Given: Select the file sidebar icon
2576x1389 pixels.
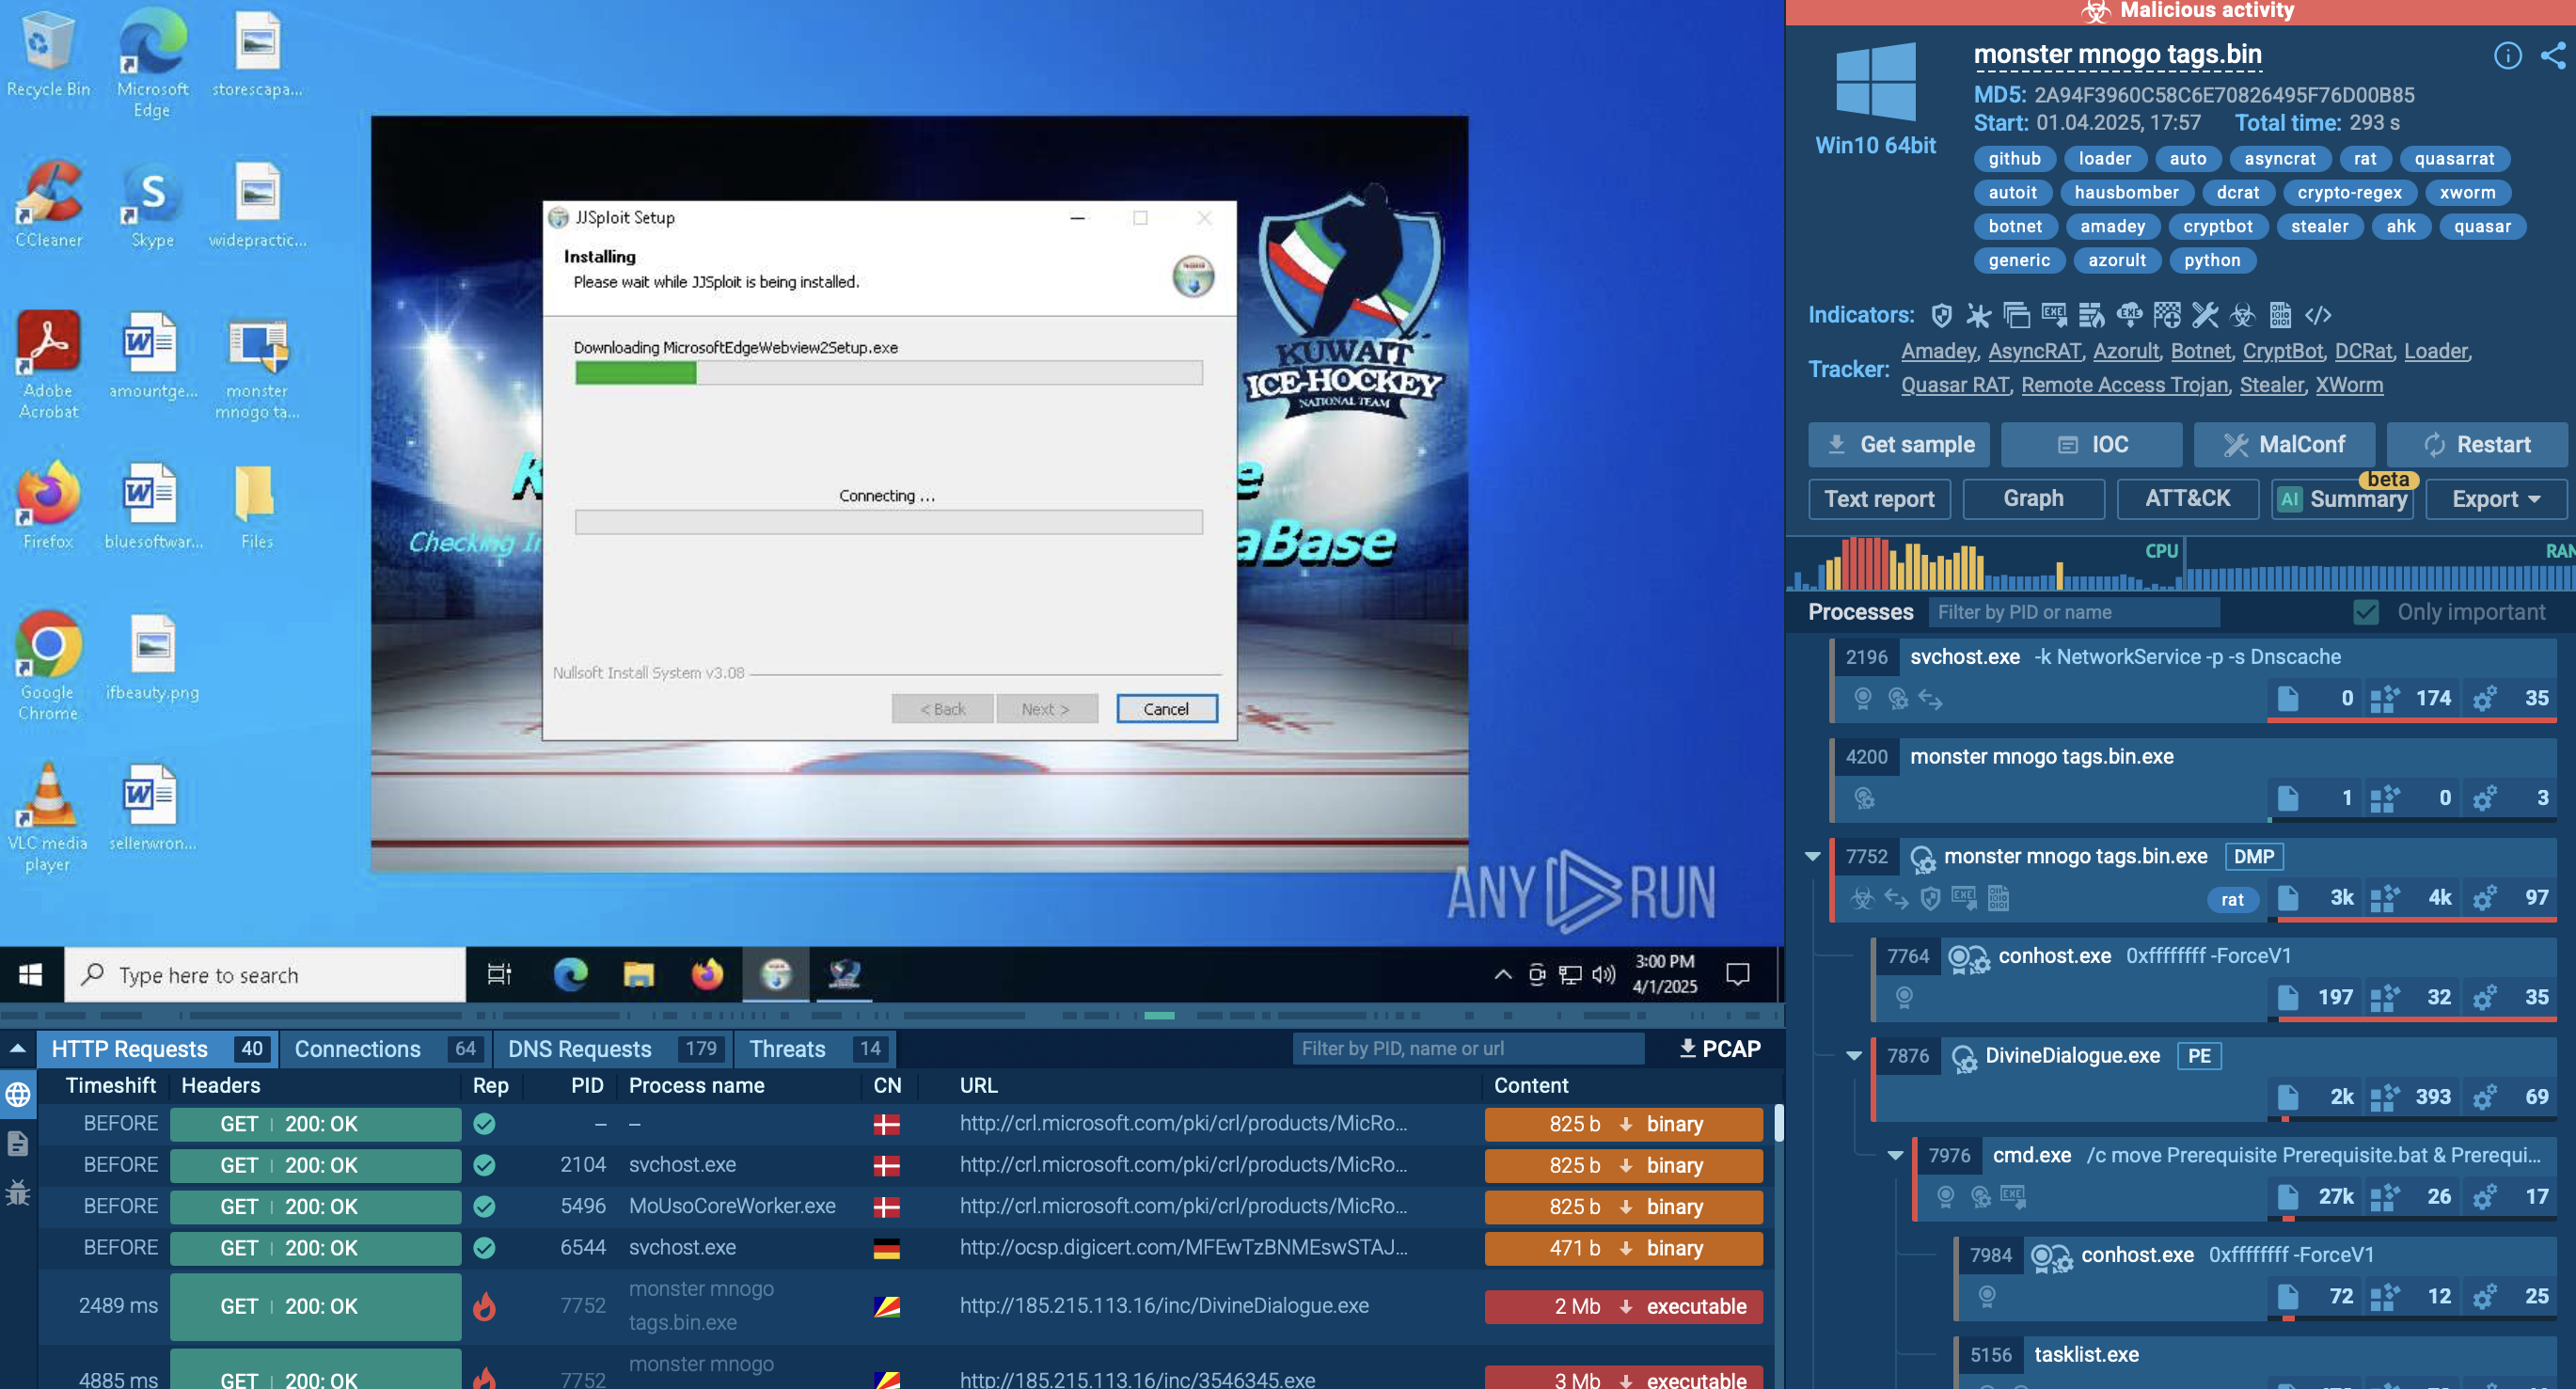Looking at the screenshot, I should tap(18, 1143).
